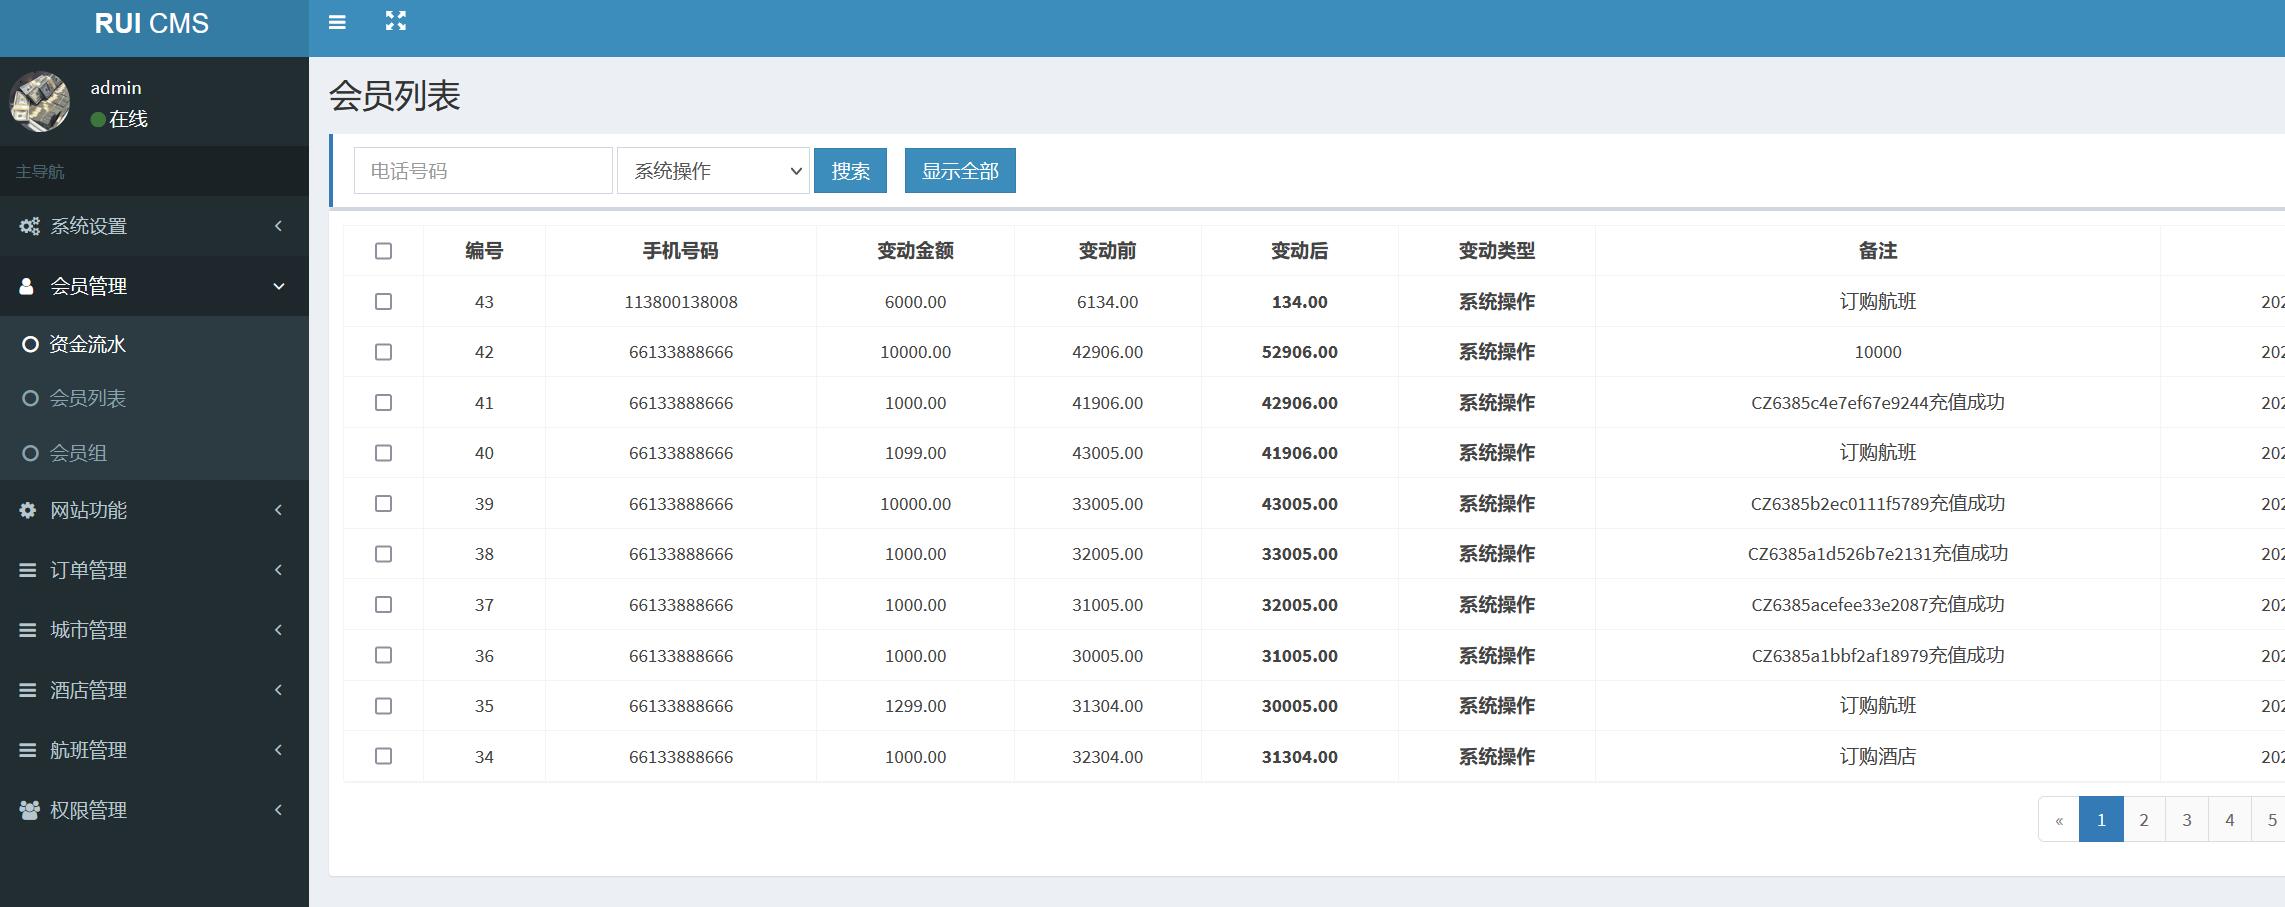Click the 订购酒店 remark cell
Image resolution: width=2285 pixels, height=907 pixels.
coord(1878,757)
